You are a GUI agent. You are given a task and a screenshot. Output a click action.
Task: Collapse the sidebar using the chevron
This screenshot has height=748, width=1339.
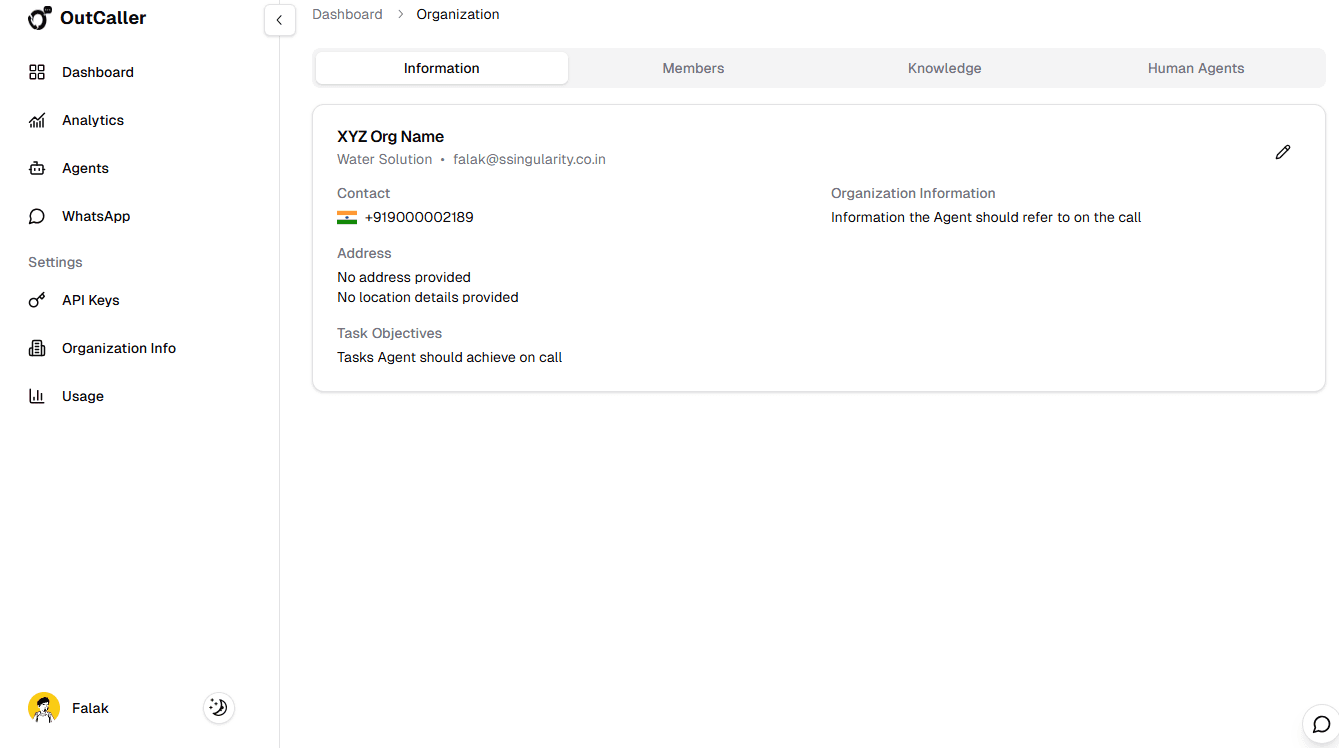point(280,20)
